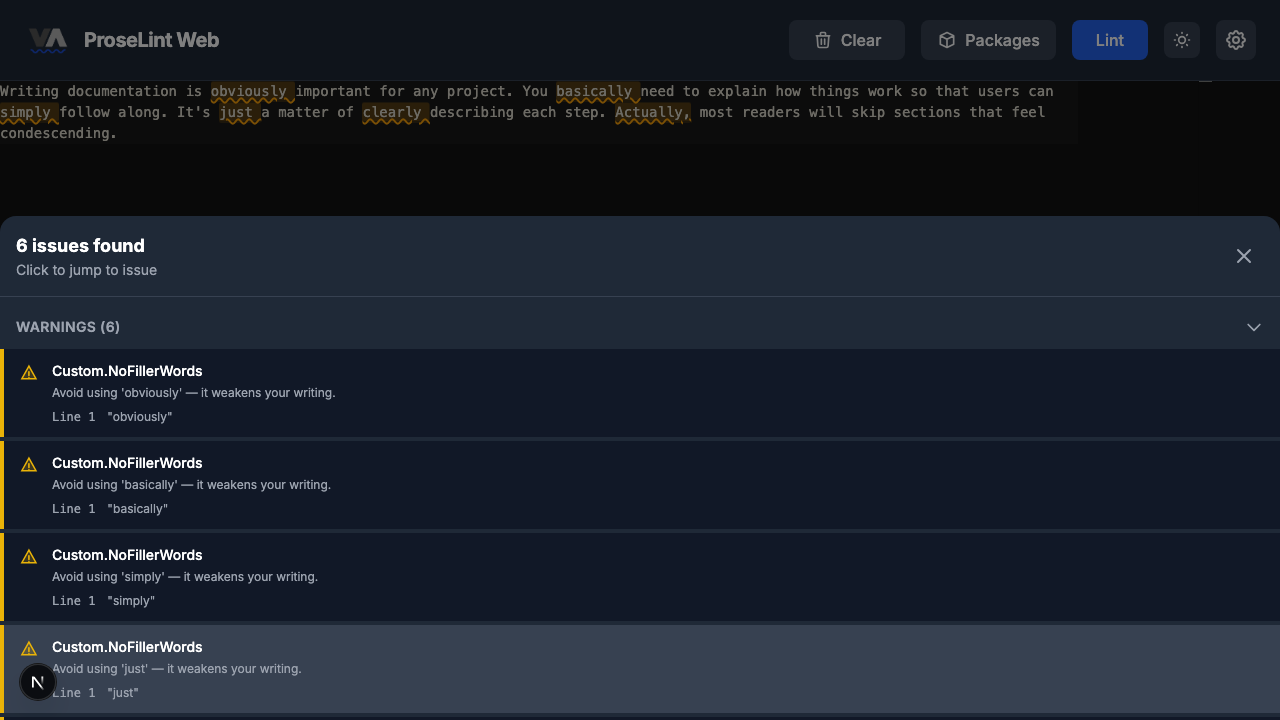Click the warning triangle icon for 'obviously'
Viewport: 1280px width, 720px height.
pos(29,373)
